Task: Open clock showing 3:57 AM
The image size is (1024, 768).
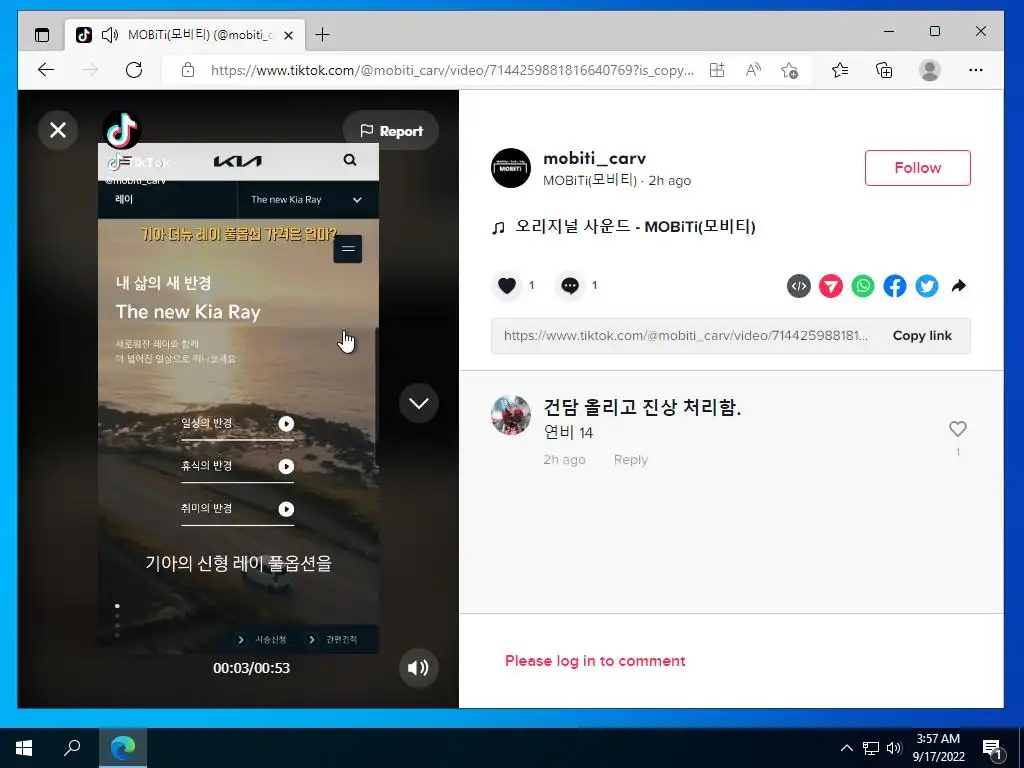Action: point(938,748)
